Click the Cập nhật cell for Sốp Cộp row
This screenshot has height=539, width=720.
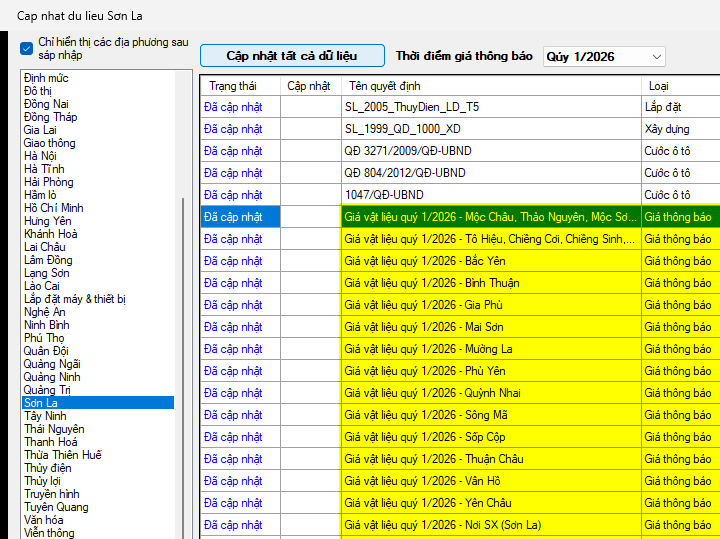310,437
